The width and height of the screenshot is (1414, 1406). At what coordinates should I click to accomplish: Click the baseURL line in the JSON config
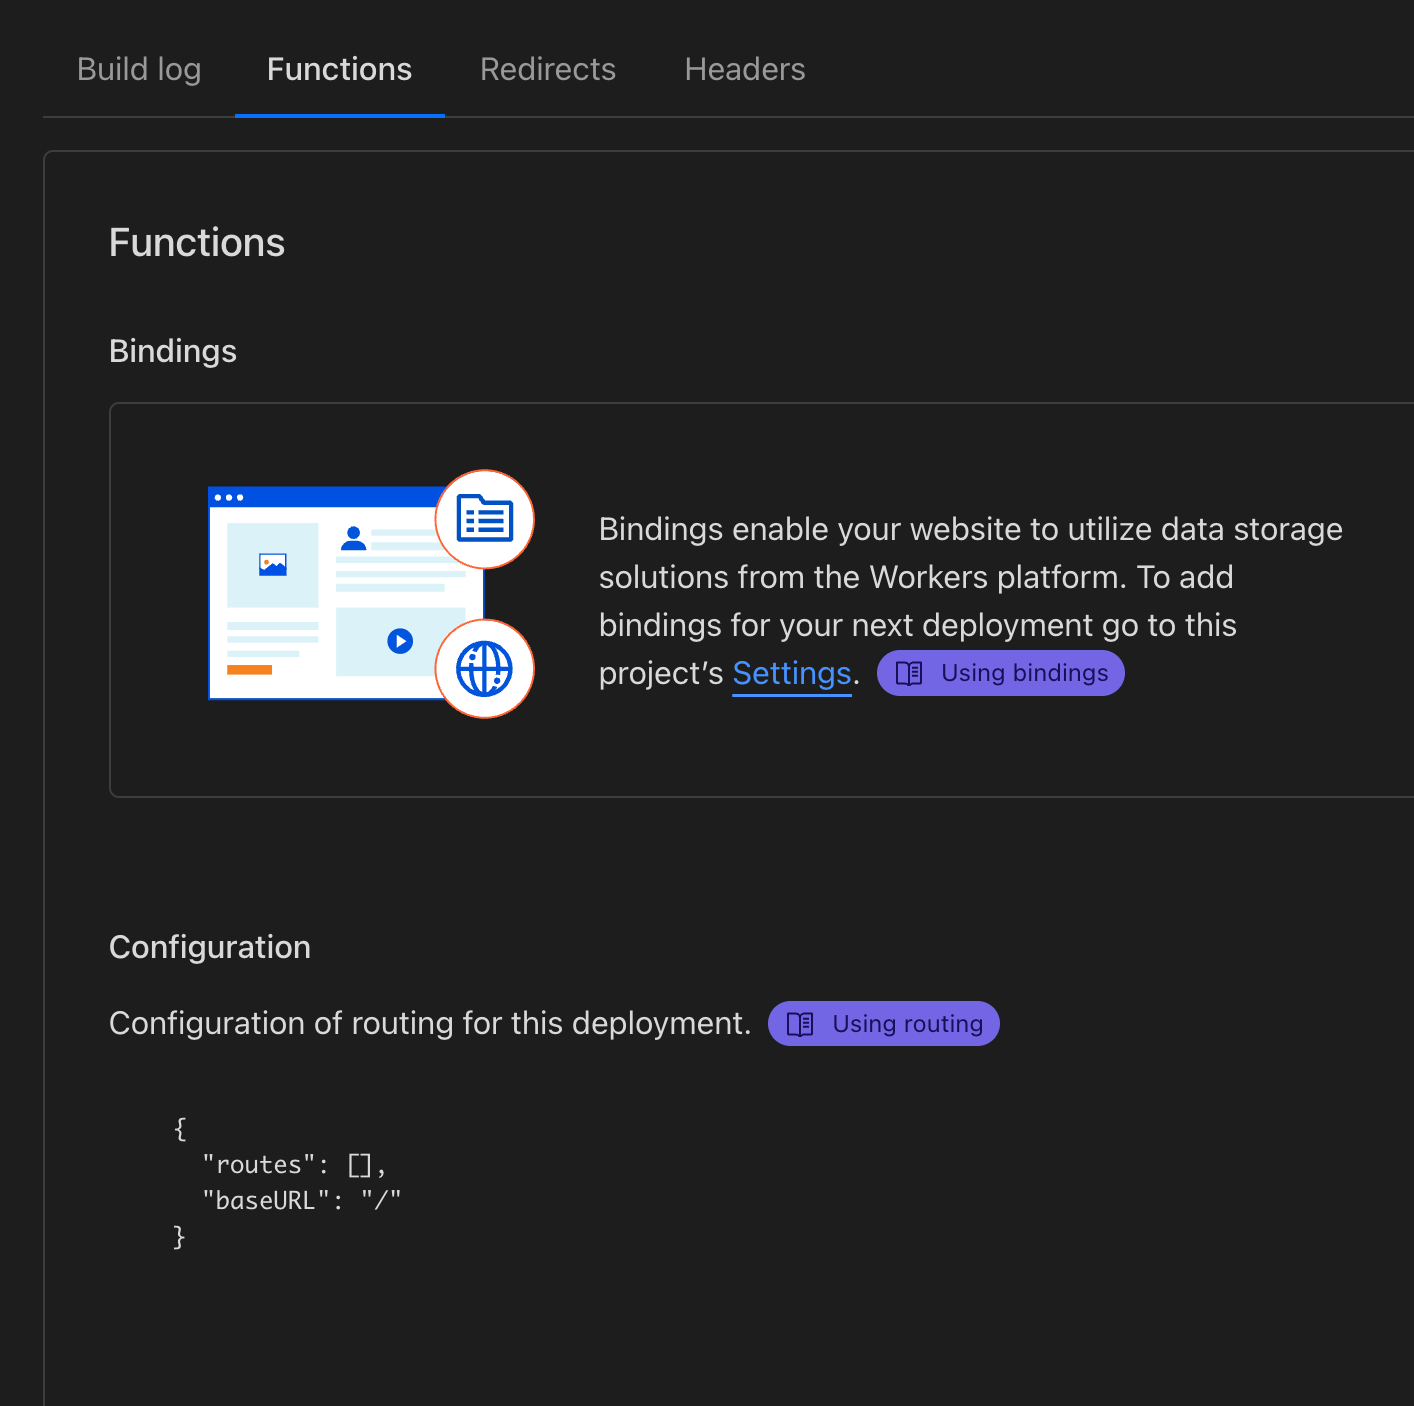301,1201
